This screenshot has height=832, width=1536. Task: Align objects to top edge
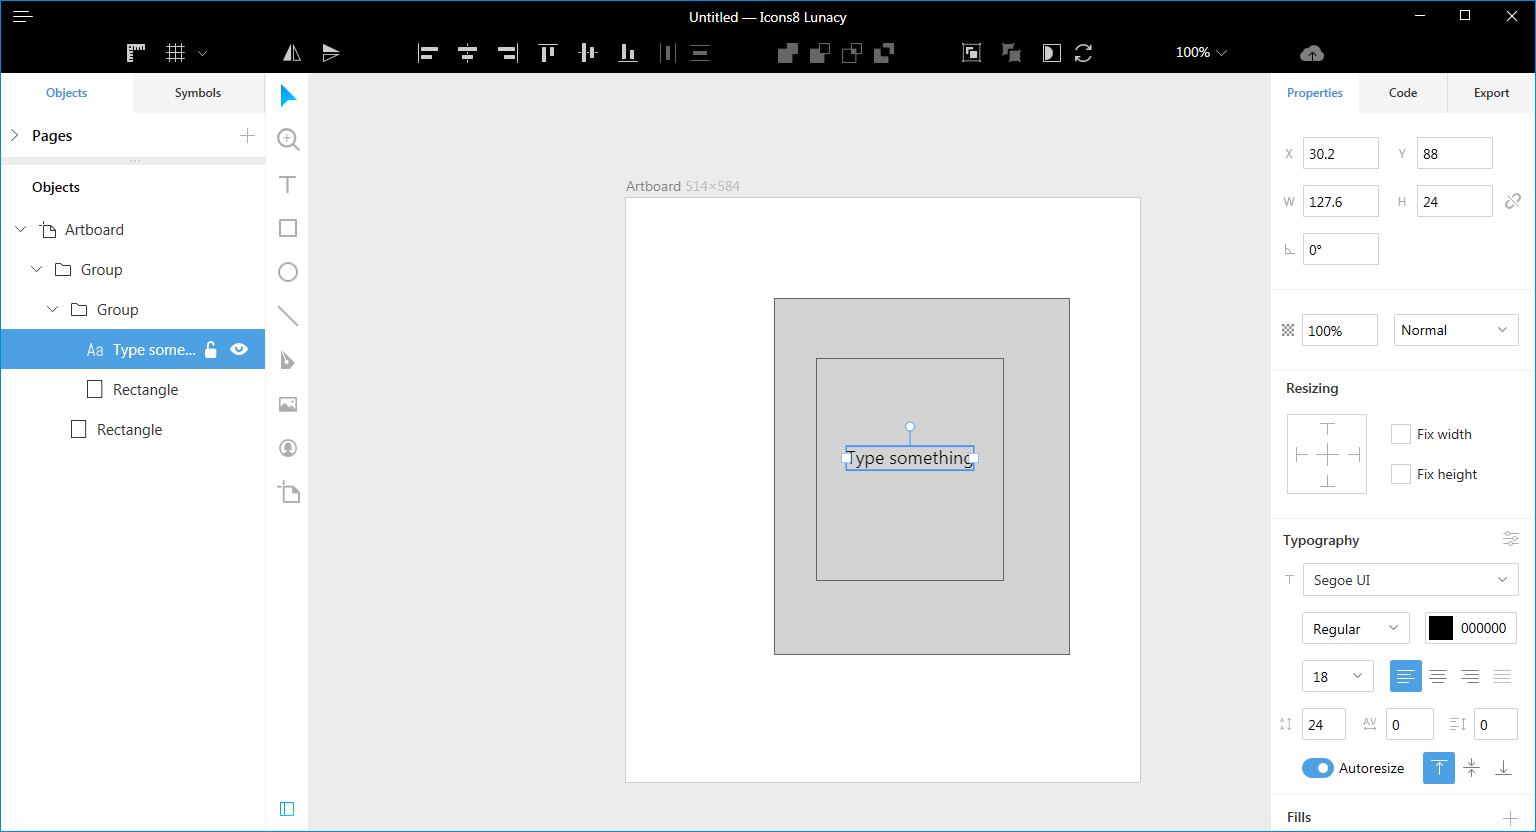pyautogui.click(x=547, y=53)
